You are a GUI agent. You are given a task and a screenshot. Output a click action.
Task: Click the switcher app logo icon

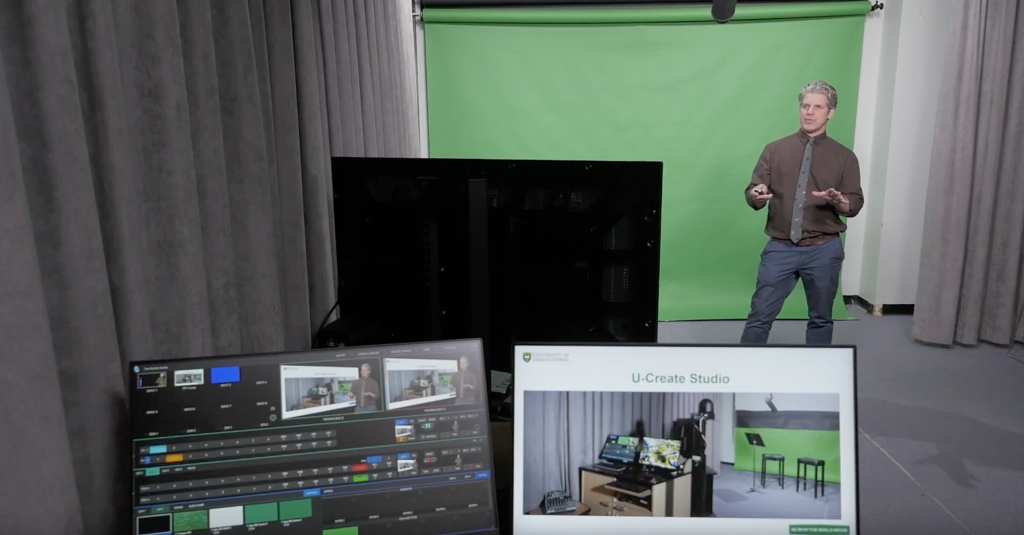coord(138,368)
